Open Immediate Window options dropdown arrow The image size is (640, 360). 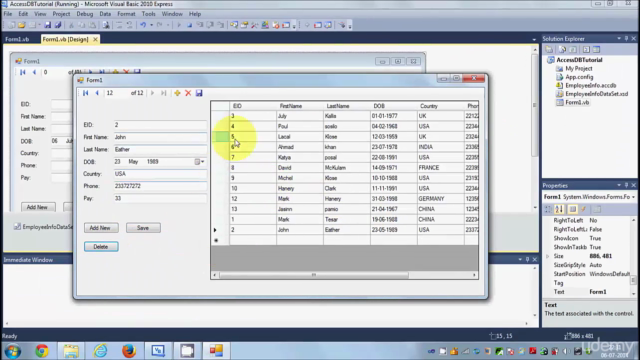click(520, 260)
